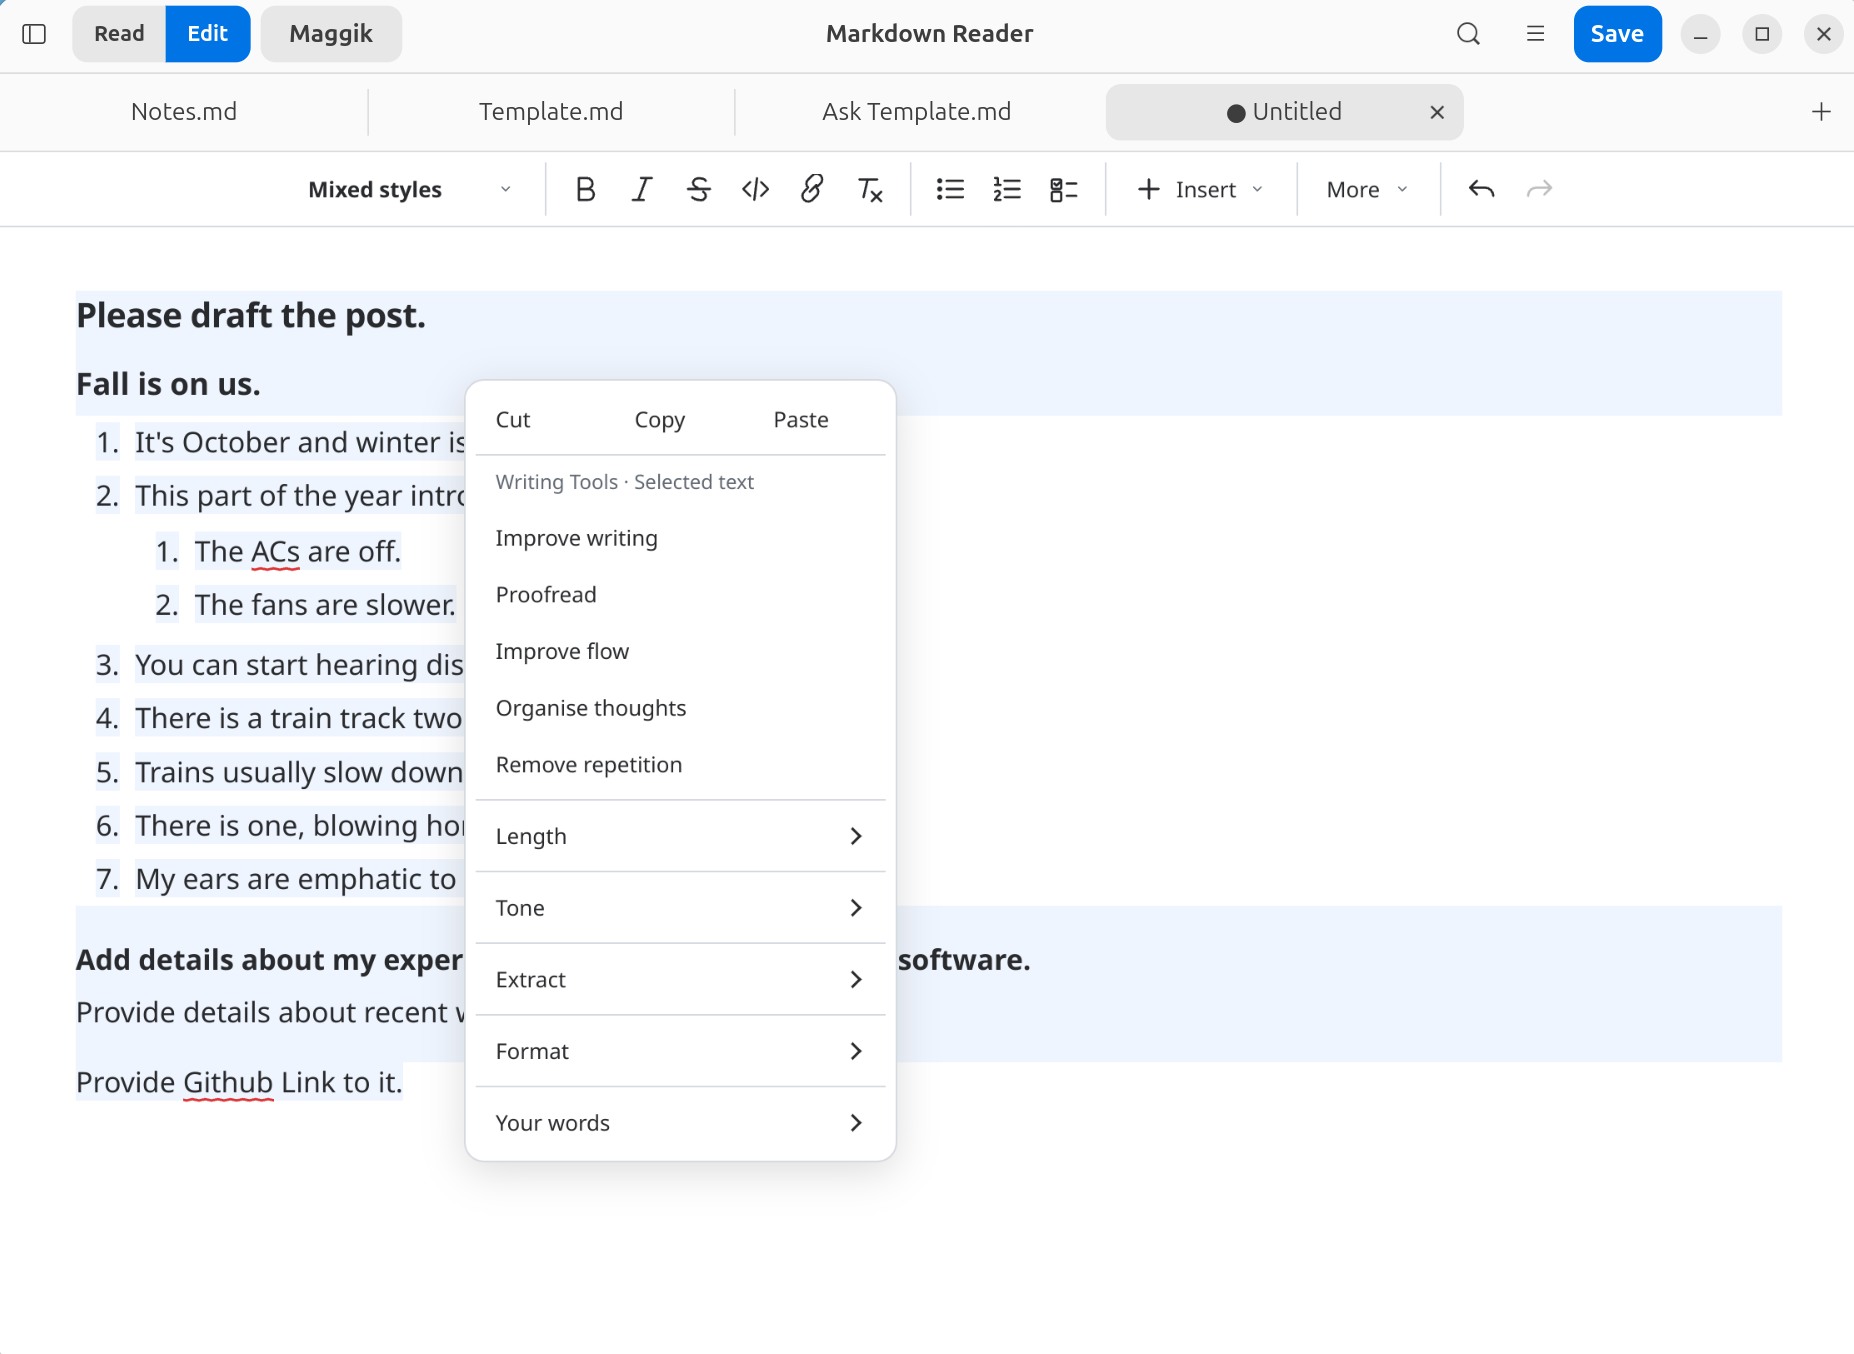This screenshot has width=1854, height=1354.
Task: Apply inline code formatting
Action: point(755,189)
